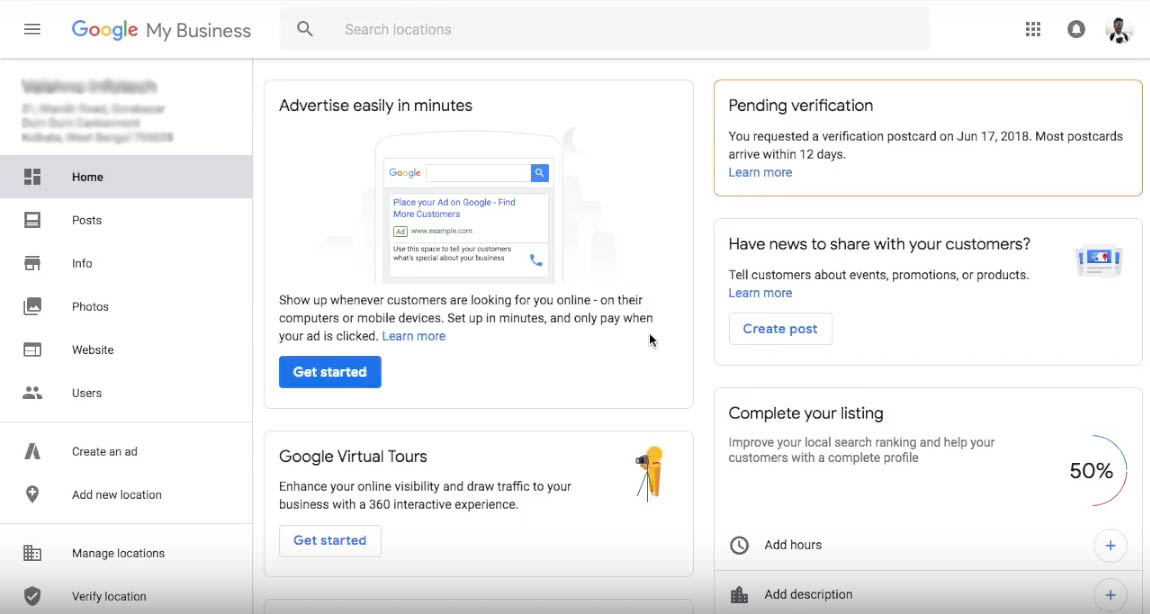Image resolution: width=1150 pixels, height=614 pixels.
Task: Open the account profile avatar
Action: (x=1118, y=30)
